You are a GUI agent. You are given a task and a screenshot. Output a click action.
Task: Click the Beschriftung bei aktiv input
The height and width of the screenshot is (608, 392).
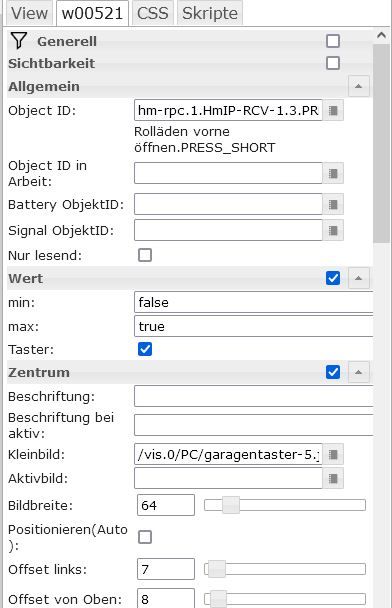pyautogui.click(x=254, y=425)
